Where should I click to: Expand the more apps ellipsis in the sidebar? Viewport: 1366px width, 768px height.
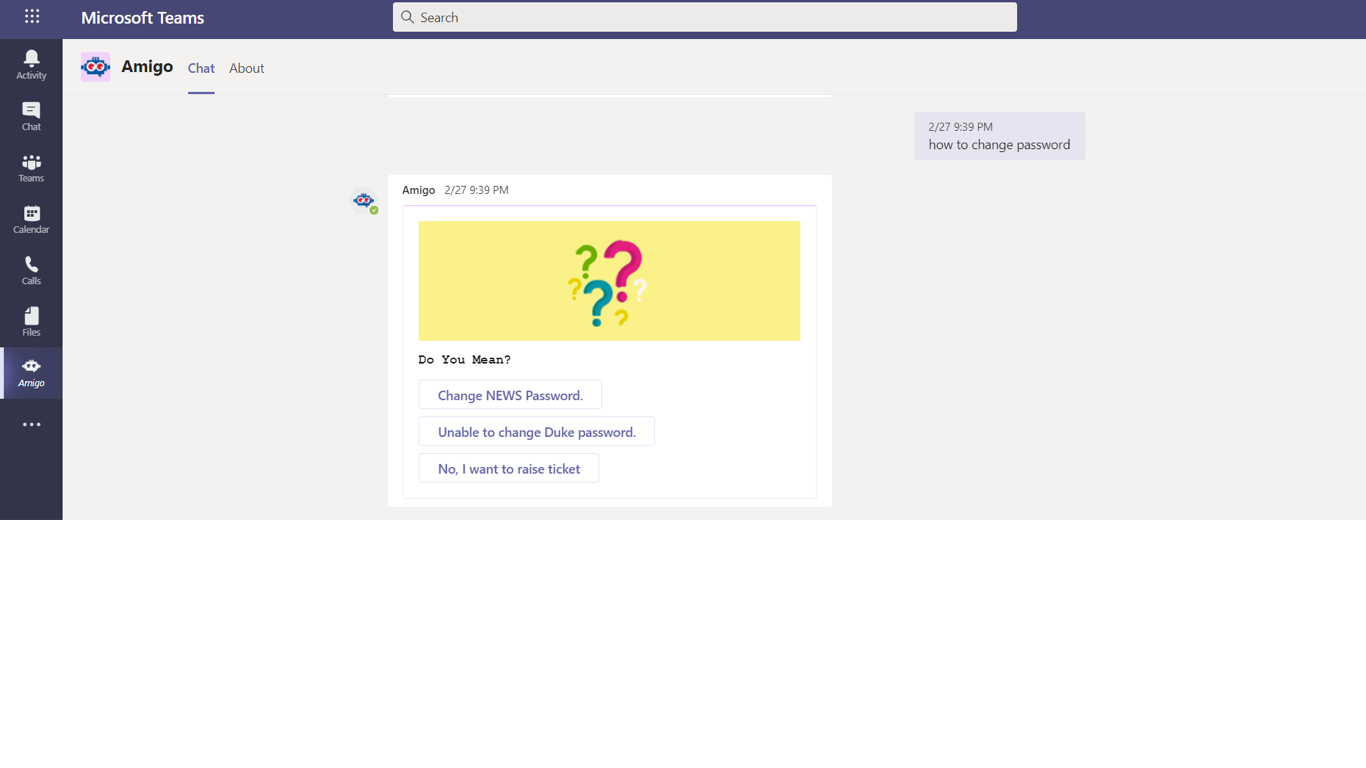31,424
